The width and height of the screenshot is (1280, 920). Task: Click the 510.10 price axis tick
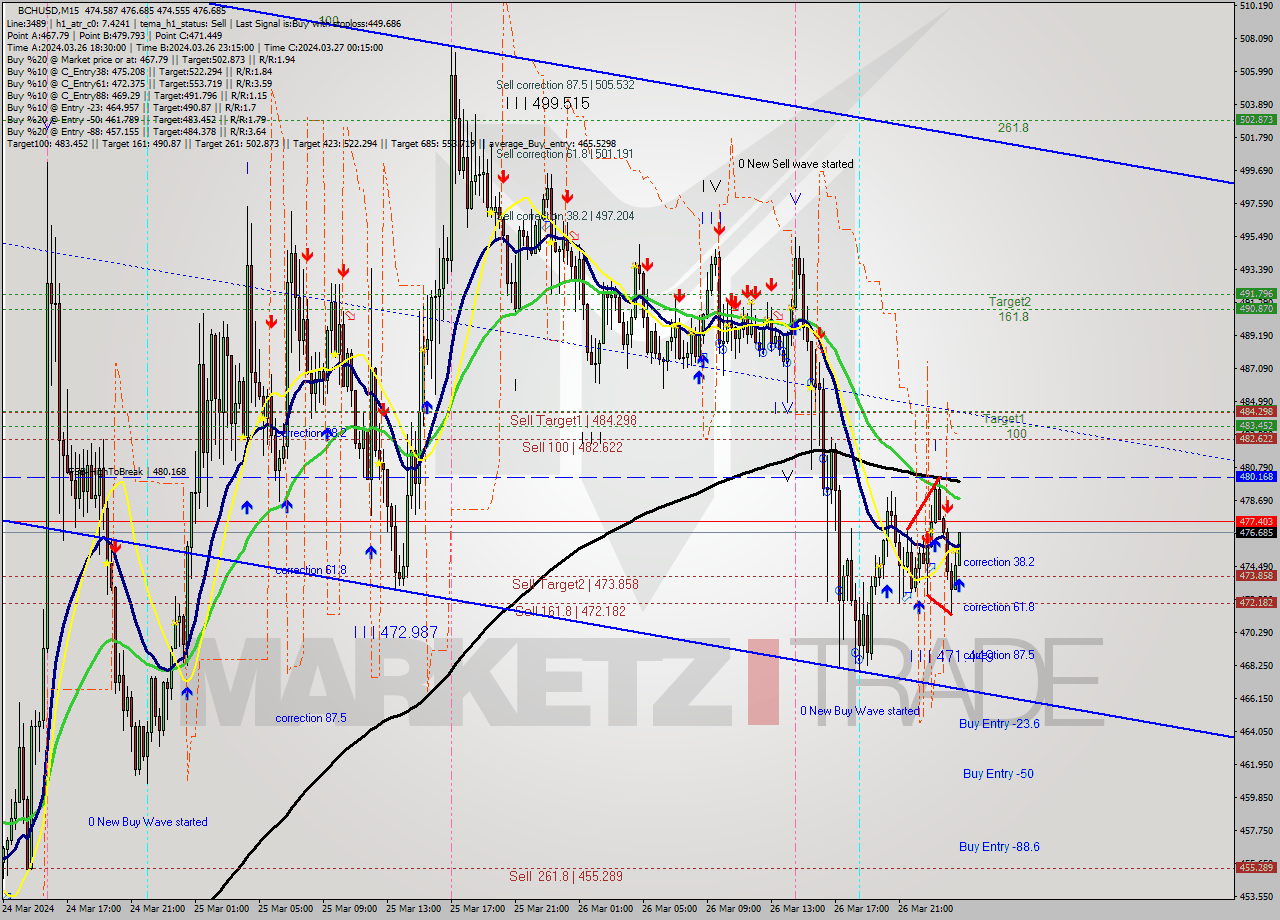pos(1254,6)
